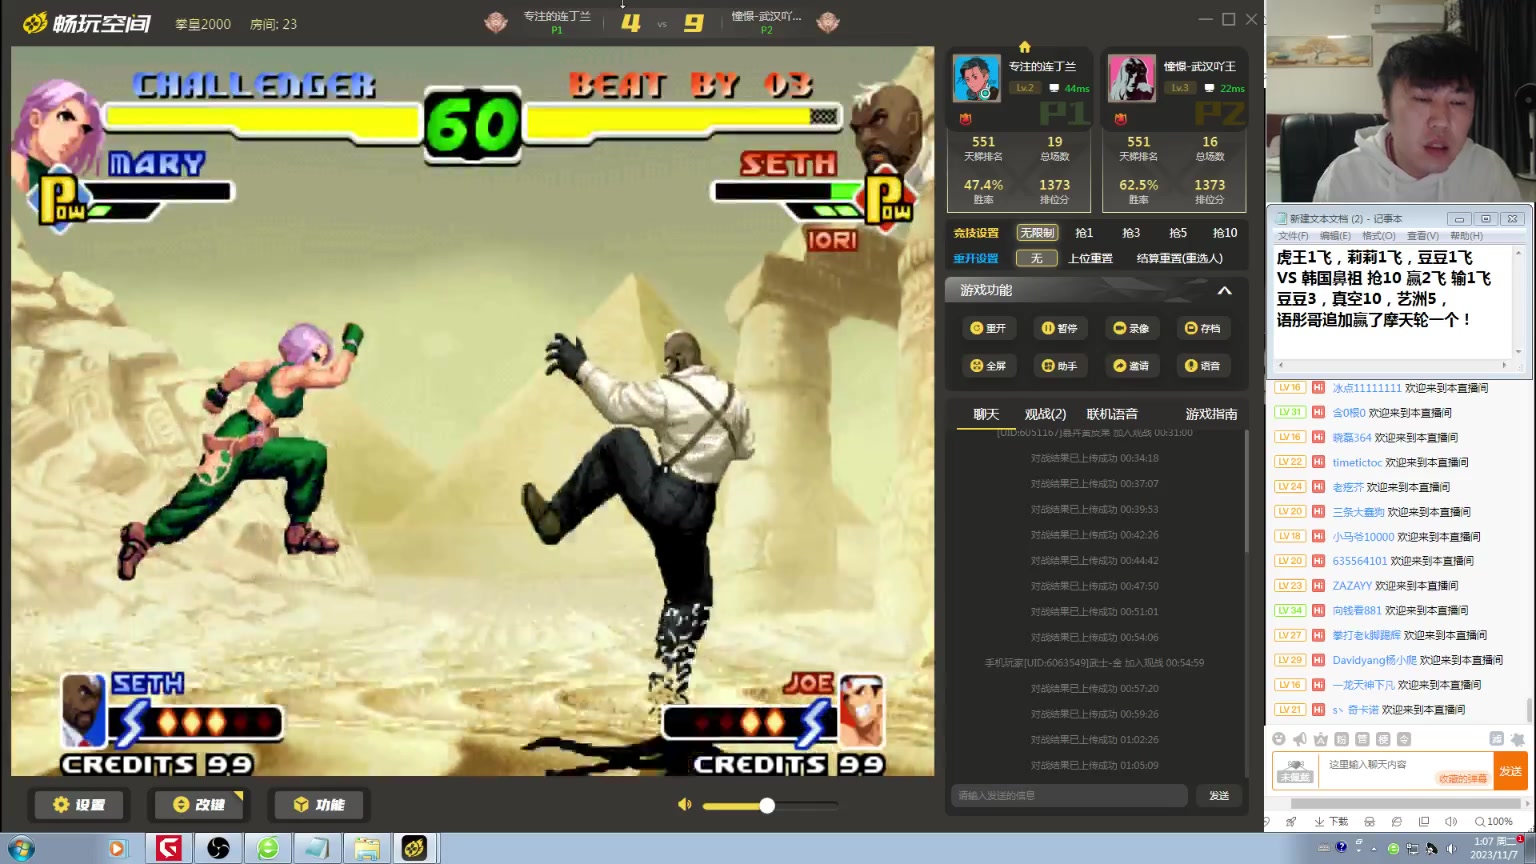Click the home icon above player panels

point(1024,47)
